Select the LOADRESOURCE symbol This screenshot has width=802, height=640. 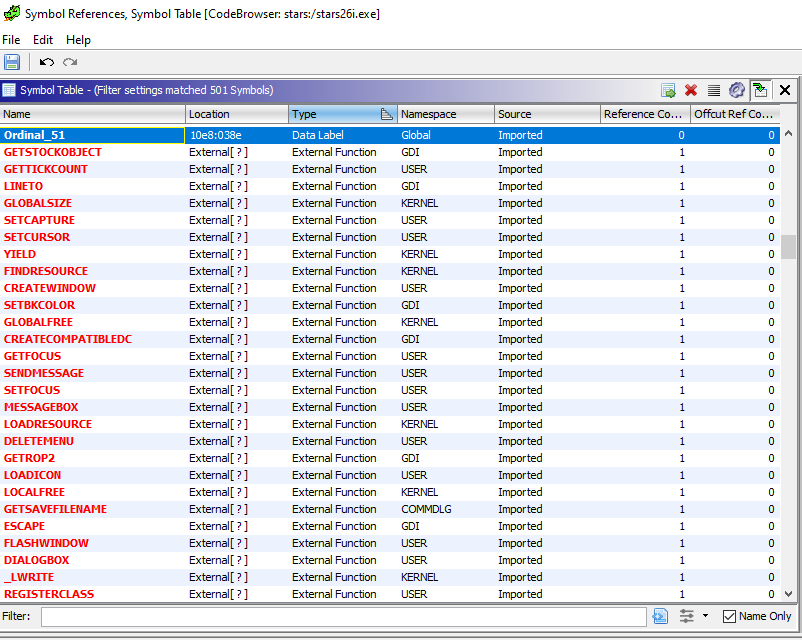[x=48, y=424]
